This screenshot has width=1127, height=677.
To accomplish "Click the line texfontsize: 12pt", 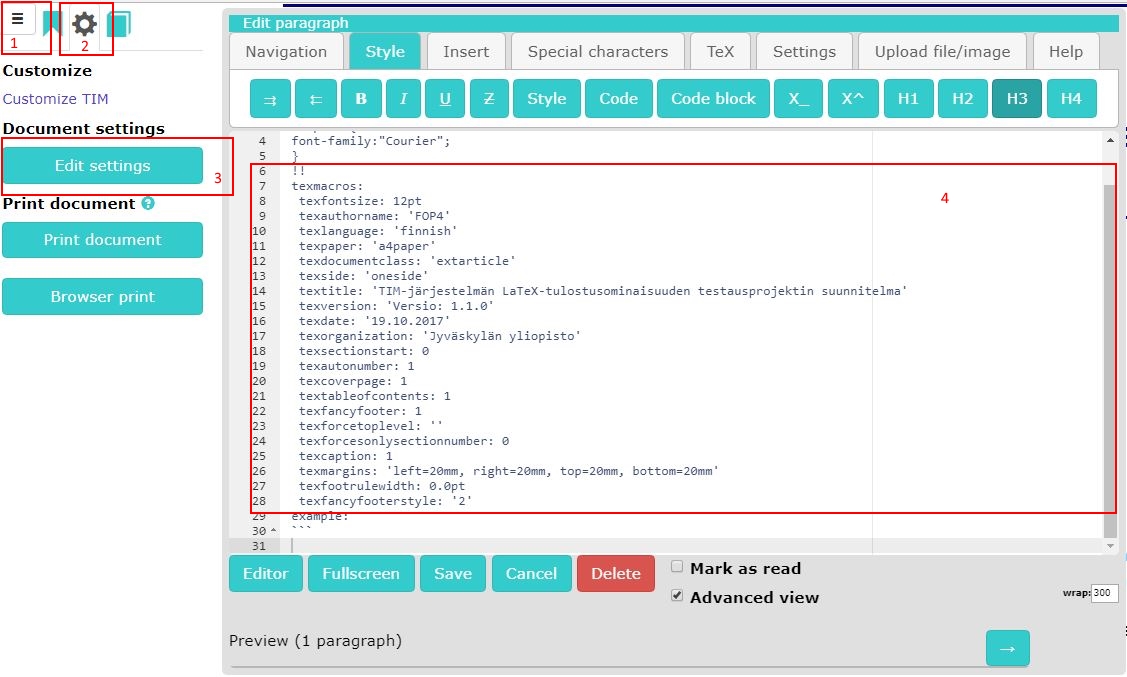I will coord(360,201).
